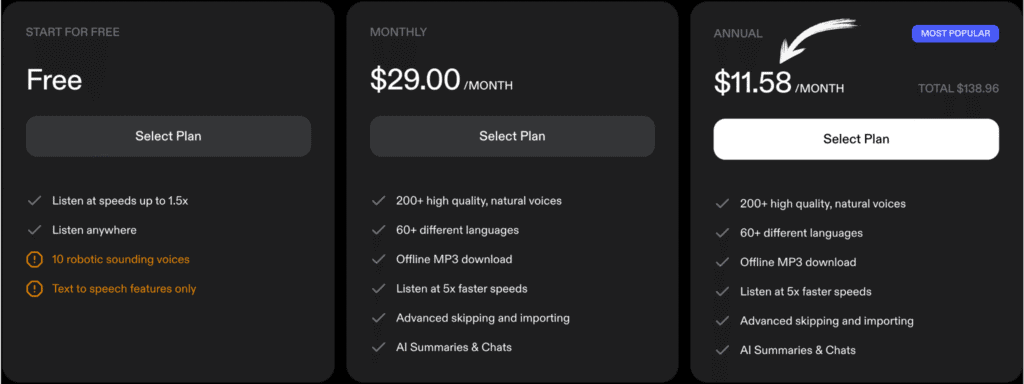Click warning icon beside Text to speech features only
Screen dimensions: 1024x384
[x=34, y=289]
